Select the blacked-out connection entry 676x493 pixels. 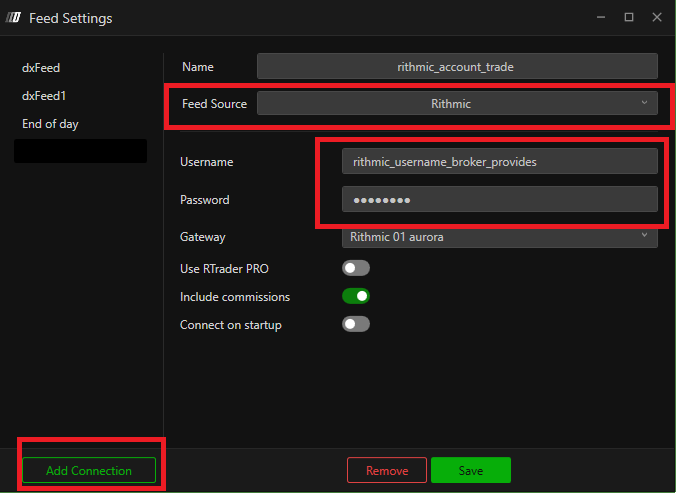[80, 151]
